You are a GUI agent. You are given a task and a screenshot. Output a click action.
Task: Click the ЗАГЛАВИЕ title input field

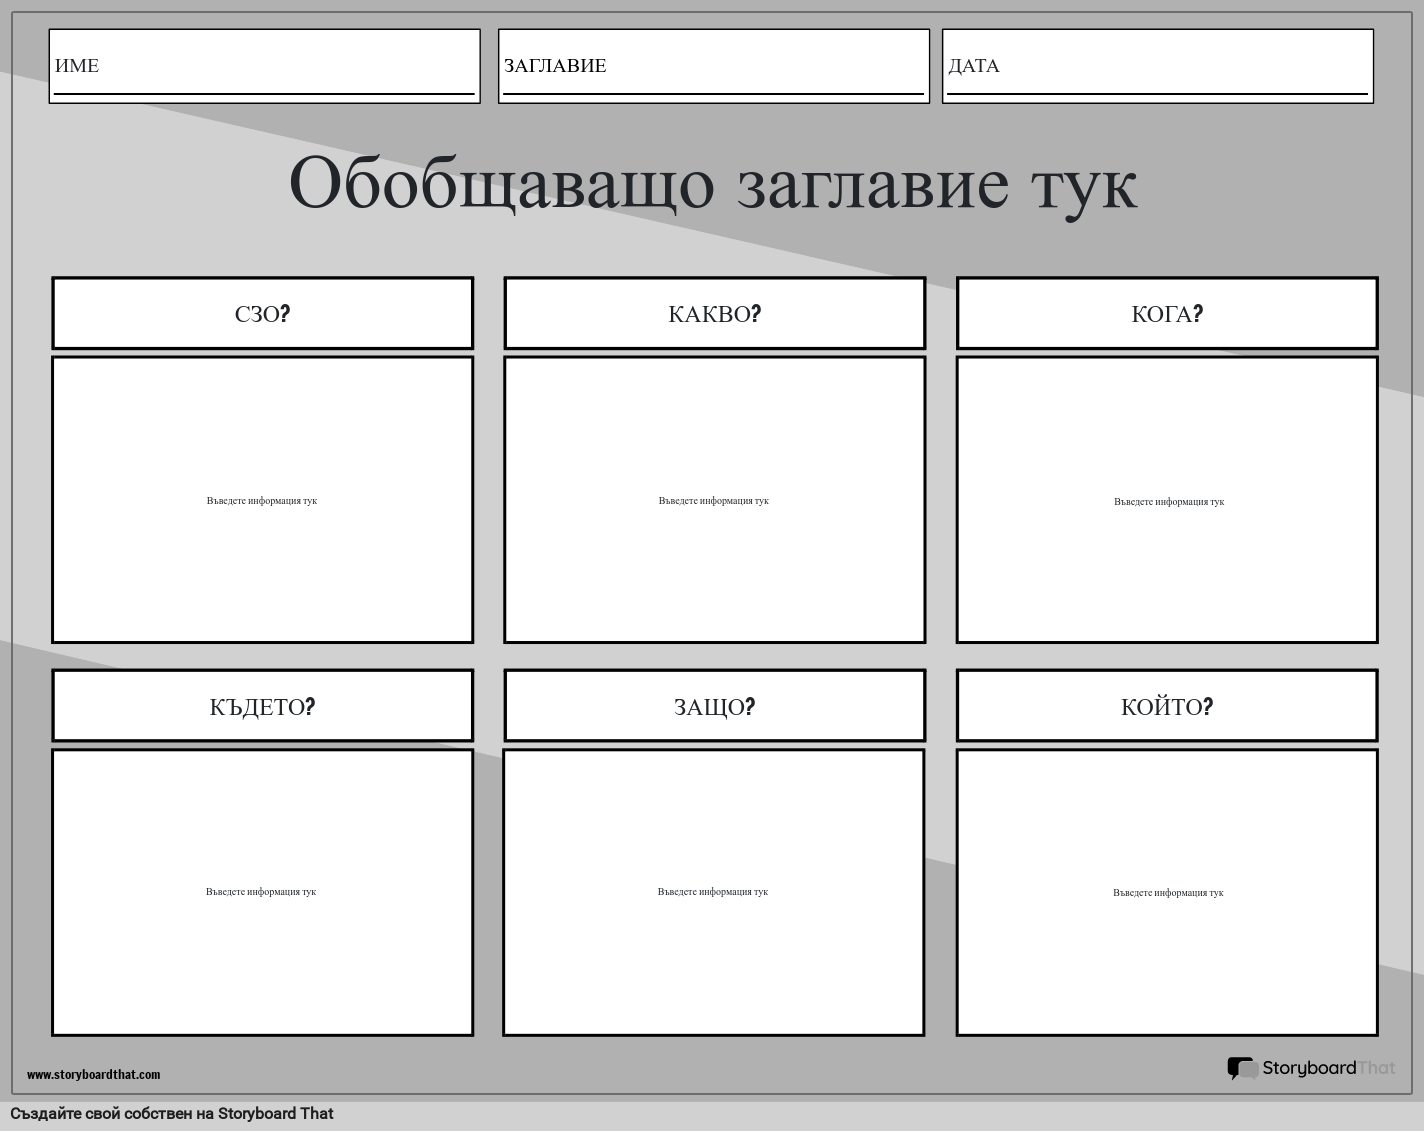713,66
